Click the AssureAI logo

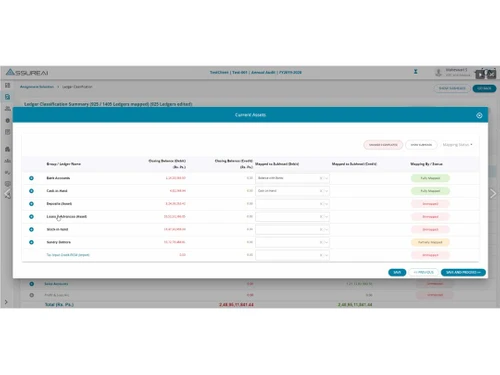27,72
